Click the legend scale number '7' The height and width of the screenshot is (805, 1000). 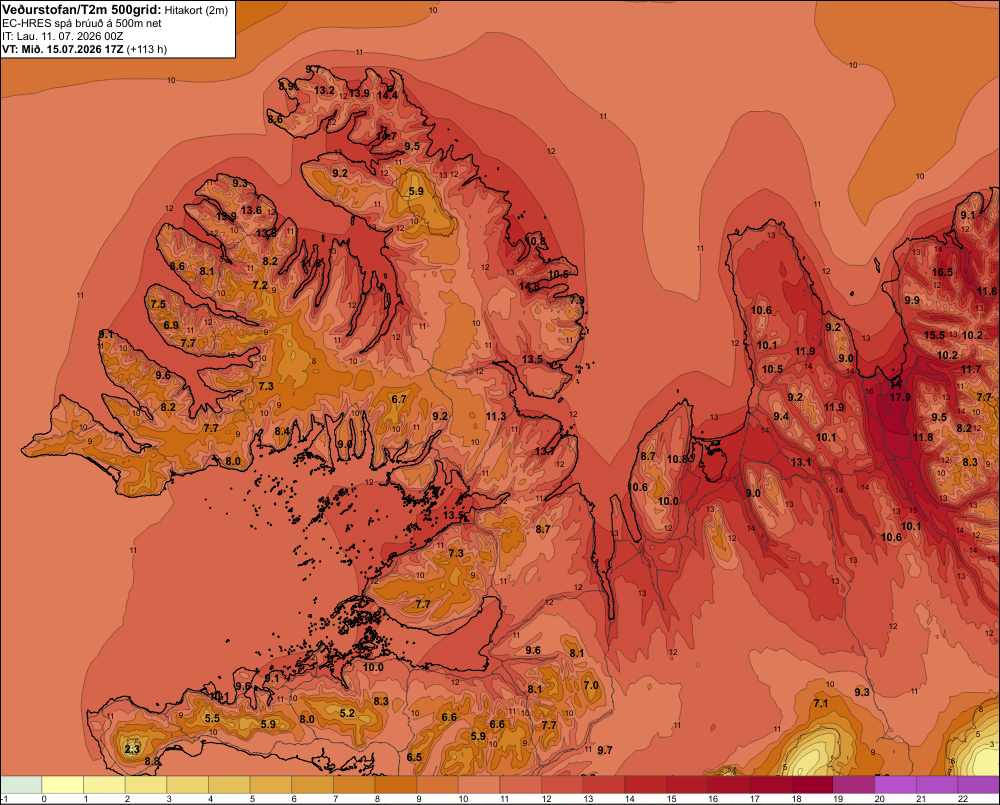335,799
